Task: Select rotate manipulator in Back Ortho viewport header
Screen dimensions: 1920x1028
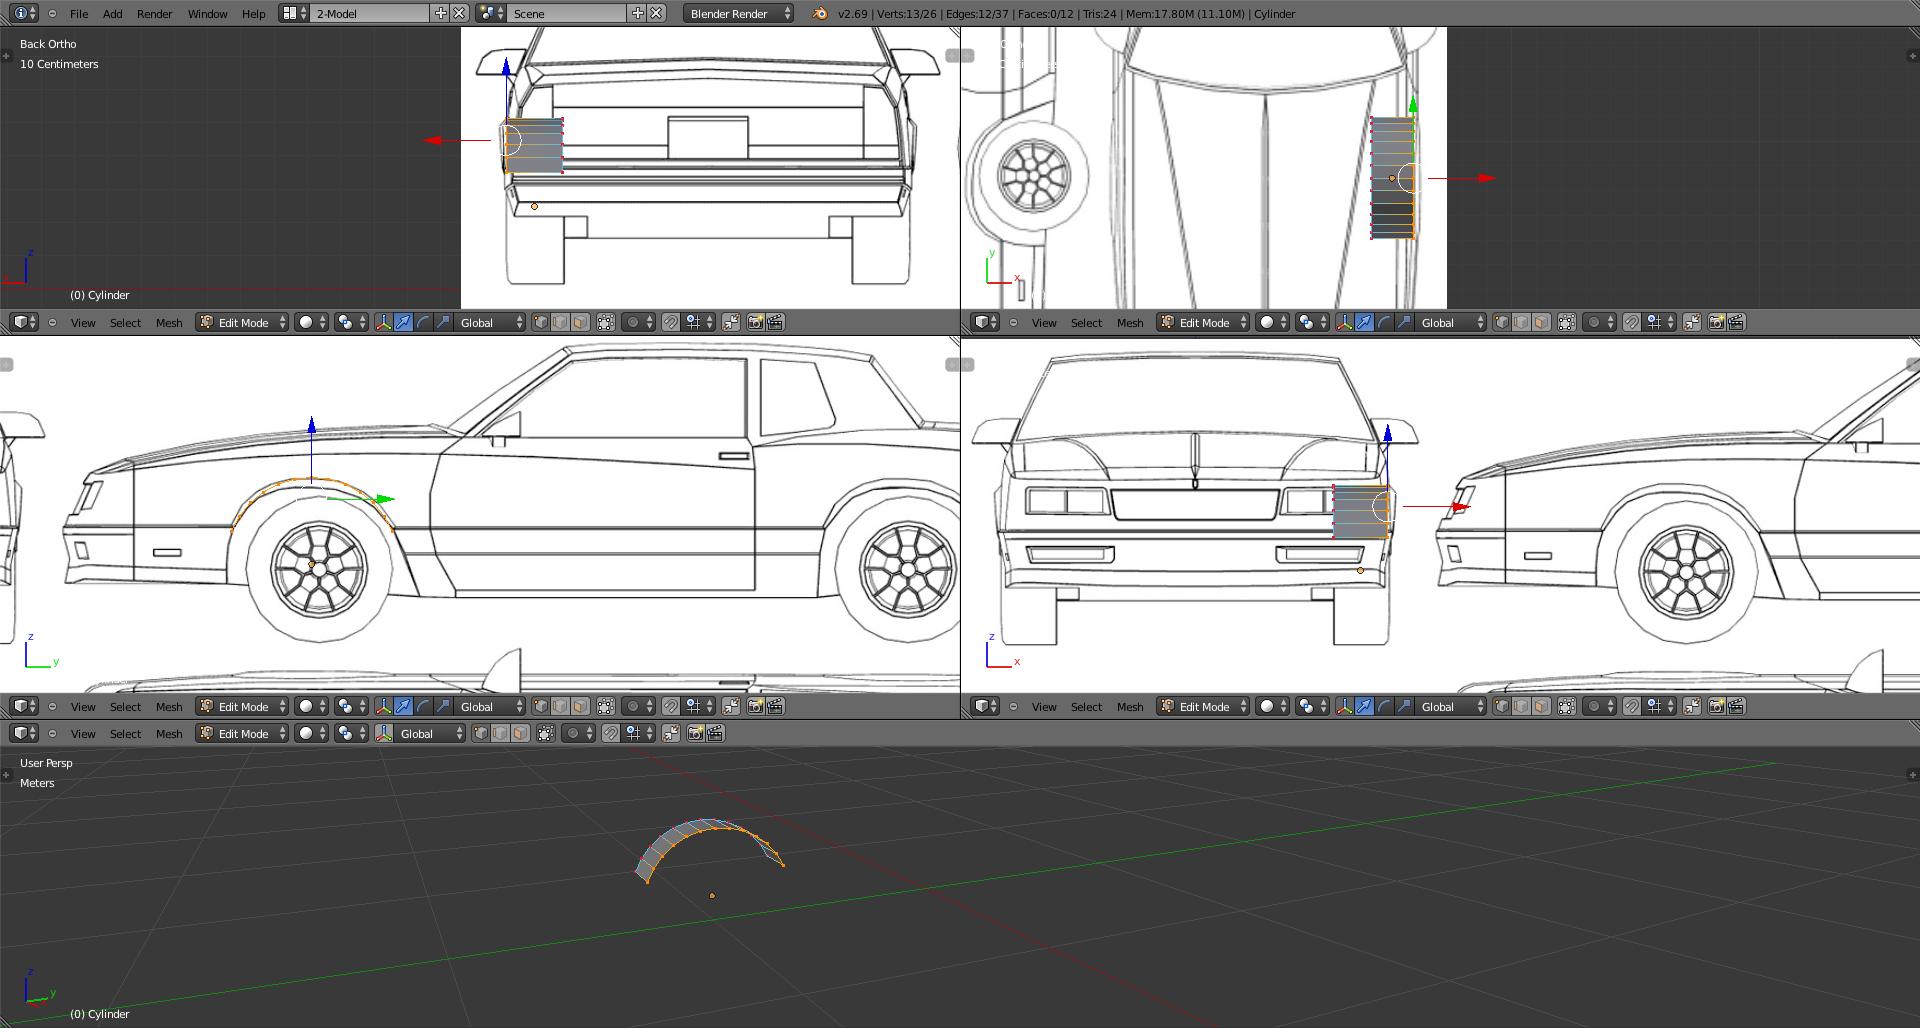Action: click(423, 322)
